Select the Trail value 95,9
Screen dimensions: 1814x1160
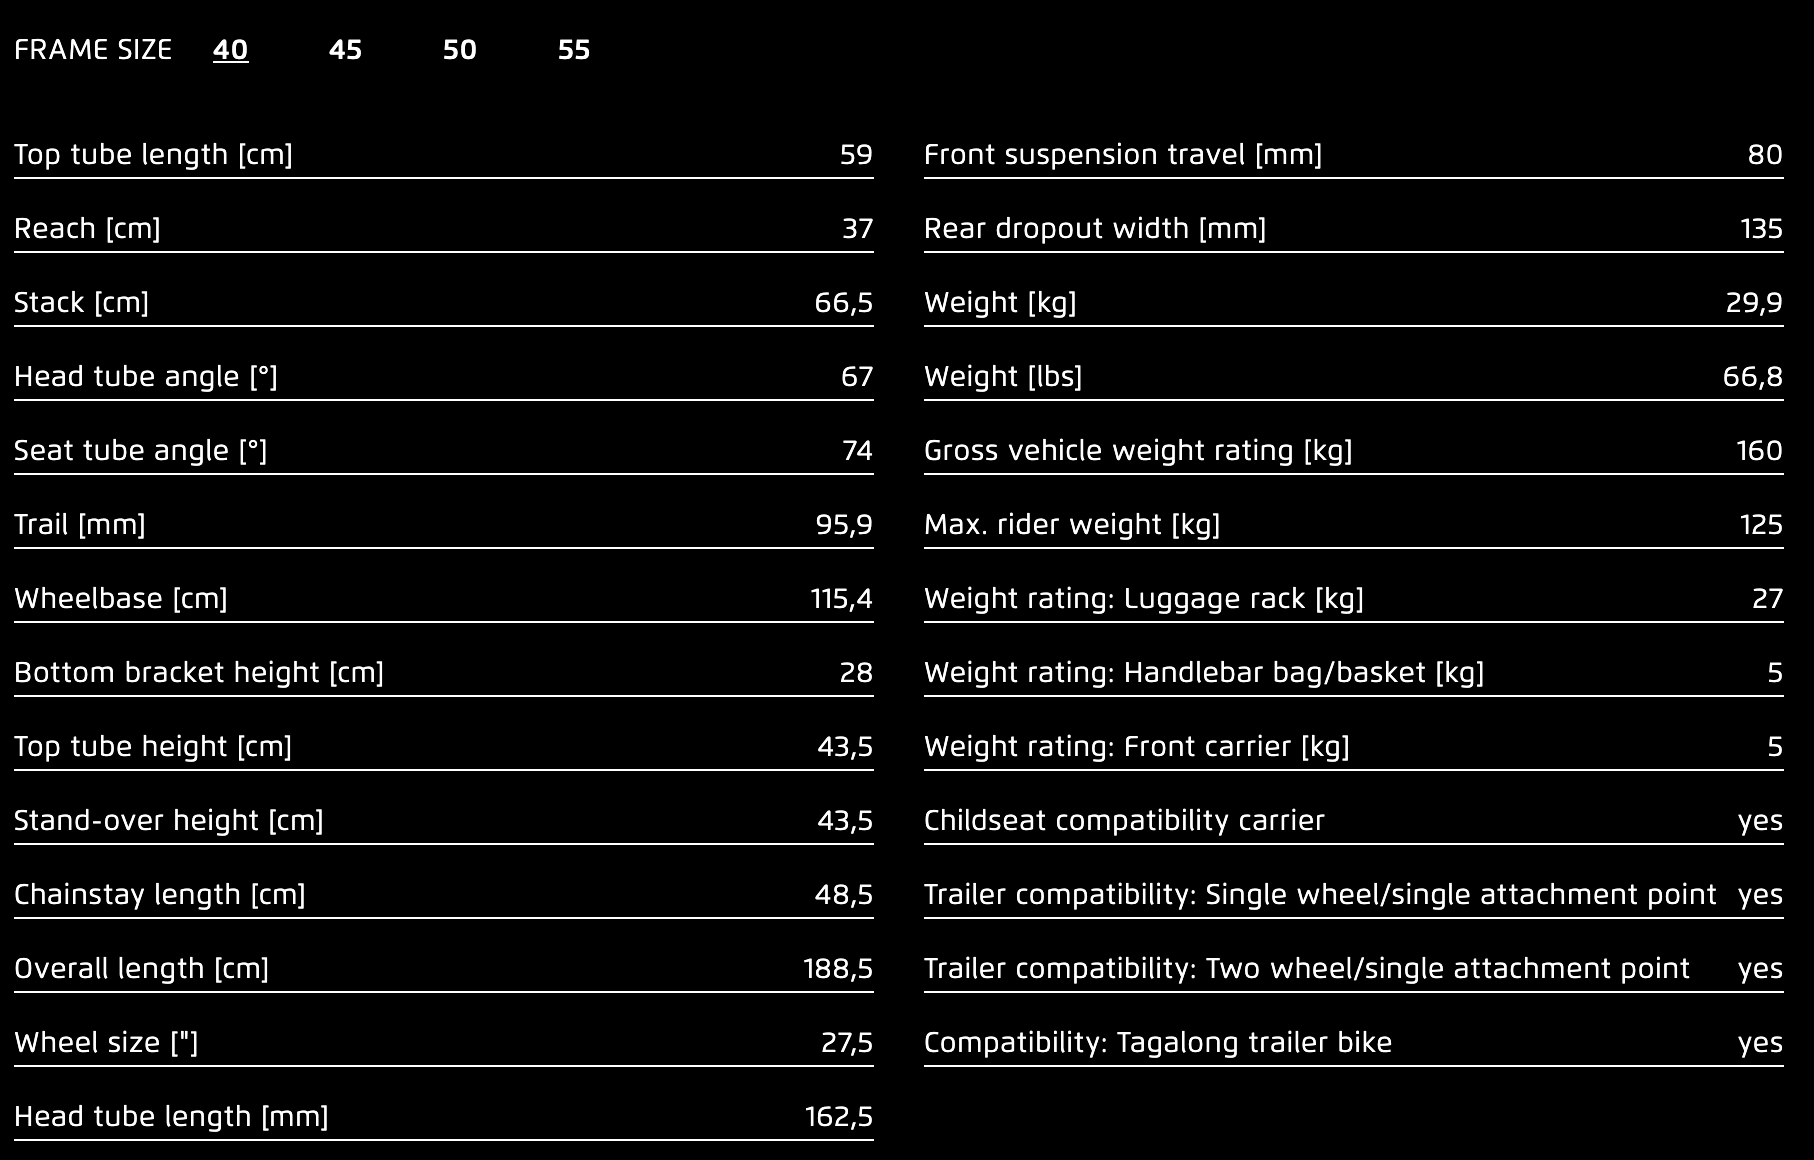tap(844, 525)
